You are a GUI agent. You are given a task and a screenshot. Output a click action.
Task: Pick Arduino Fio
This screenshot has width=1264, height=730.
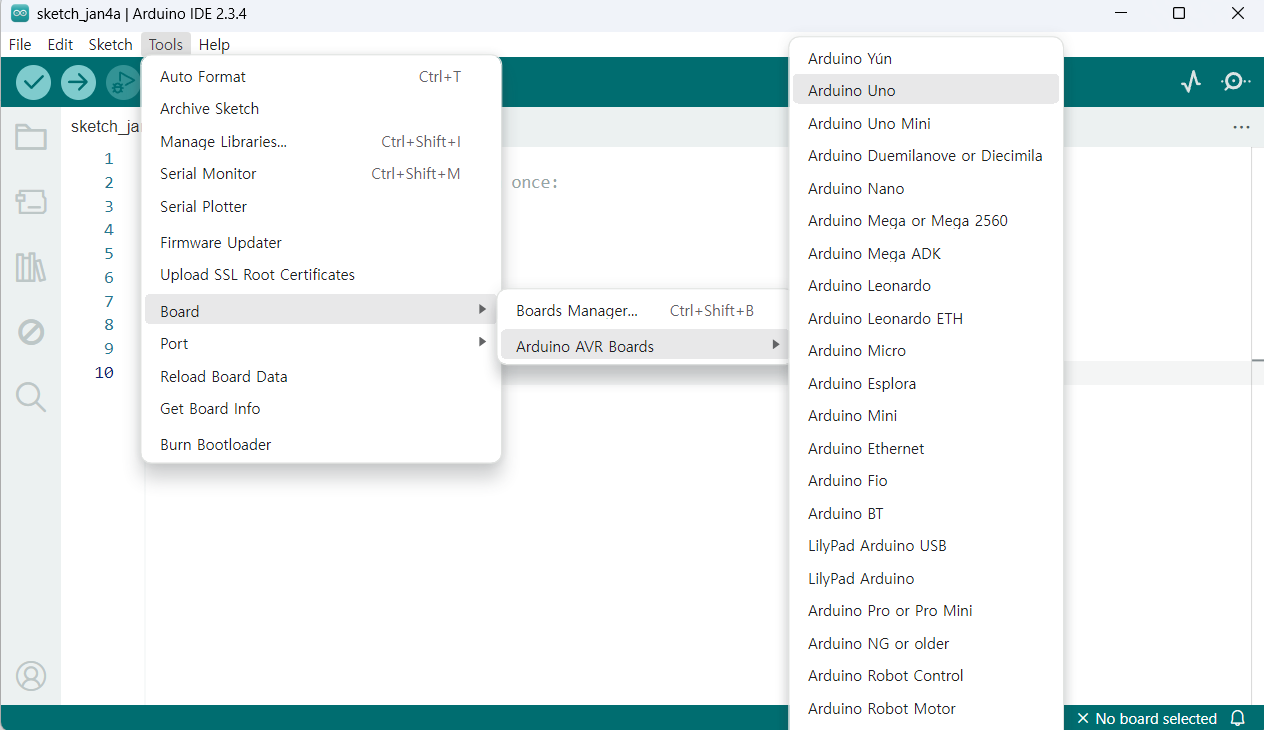pyautogui.click(x=926, y=480)
